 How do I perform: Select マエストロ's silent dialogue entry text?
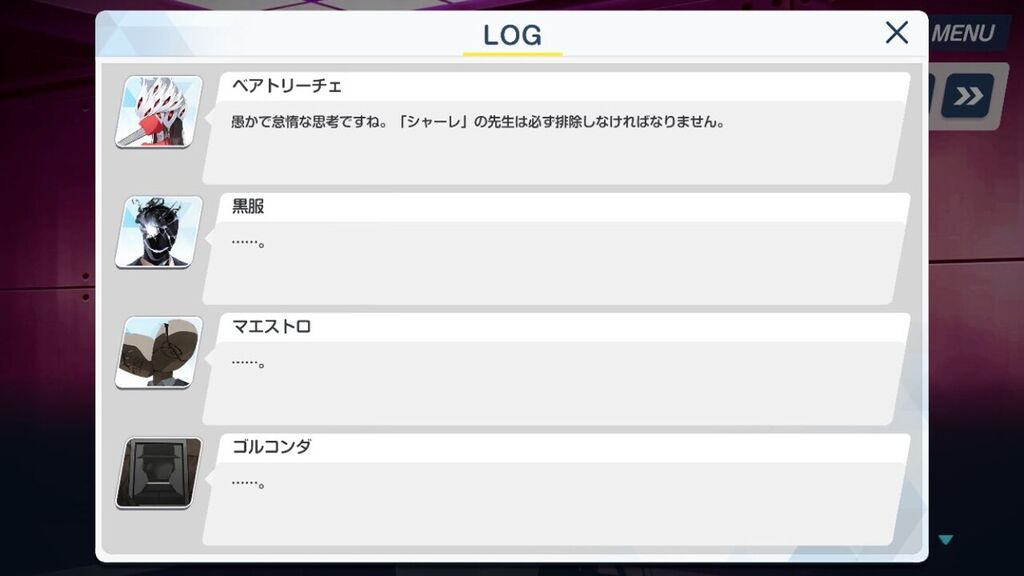(x=248, y=363)
